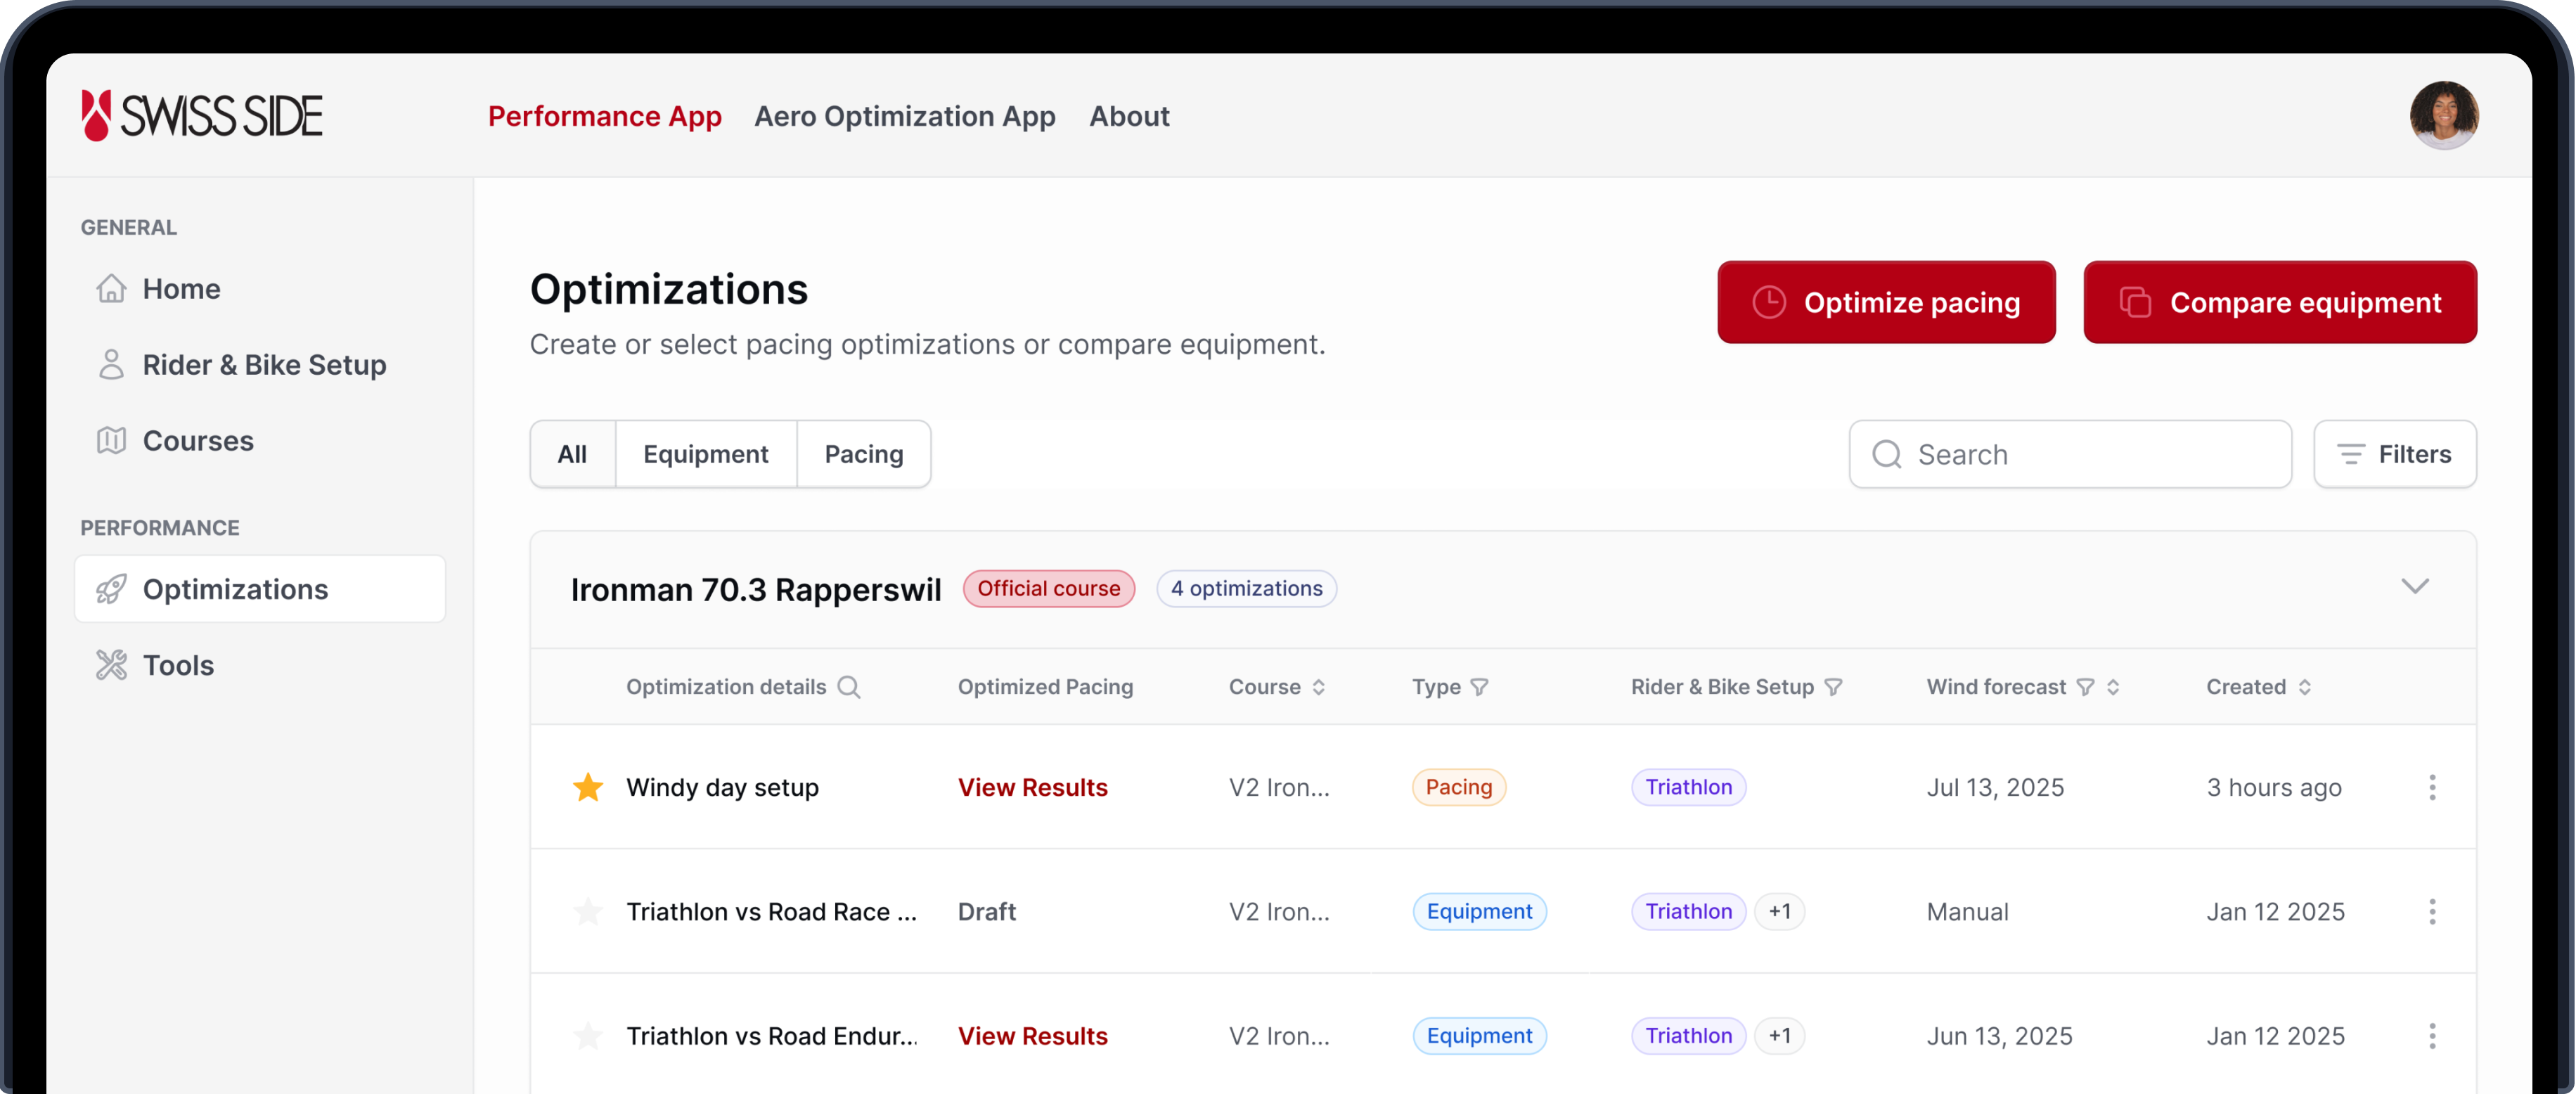Open more options for Triathlon vs Road Endur
The width and height of the screenshot is (2576, 1094).
point(2432,1035)
